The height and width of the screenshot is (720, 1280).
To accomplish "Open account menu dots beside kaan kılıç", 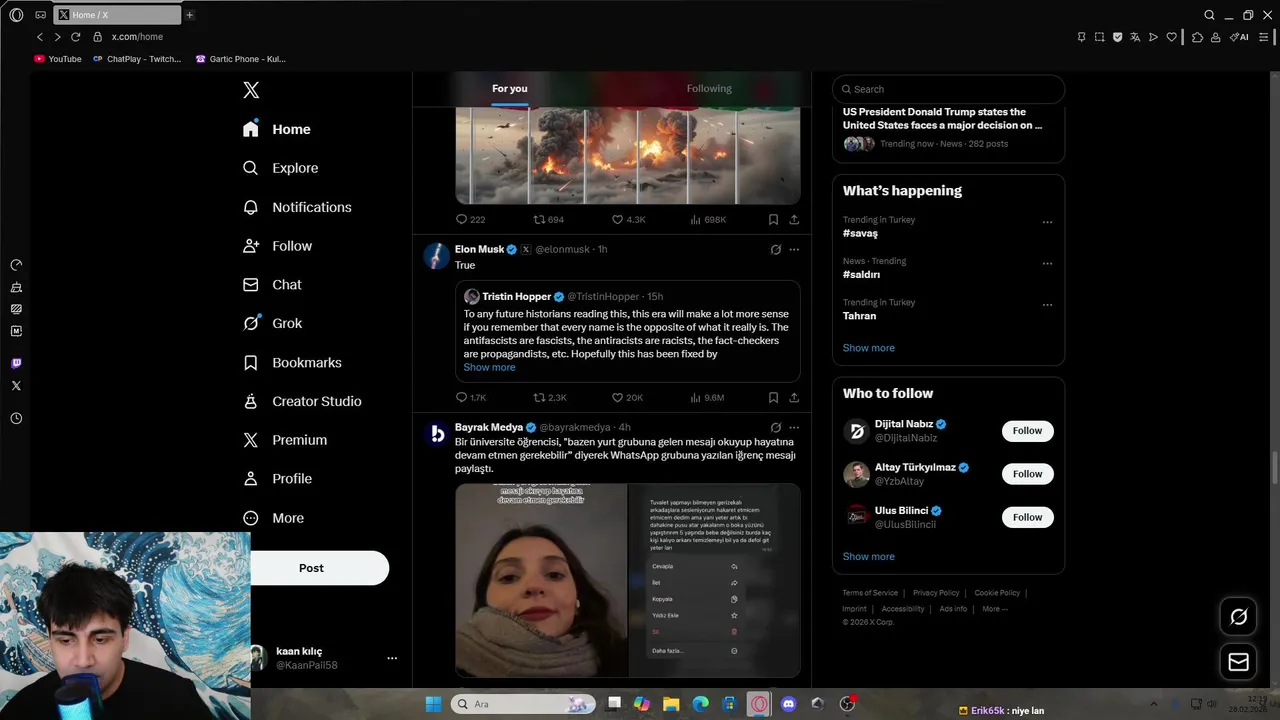I will click(x=392, y=658).
